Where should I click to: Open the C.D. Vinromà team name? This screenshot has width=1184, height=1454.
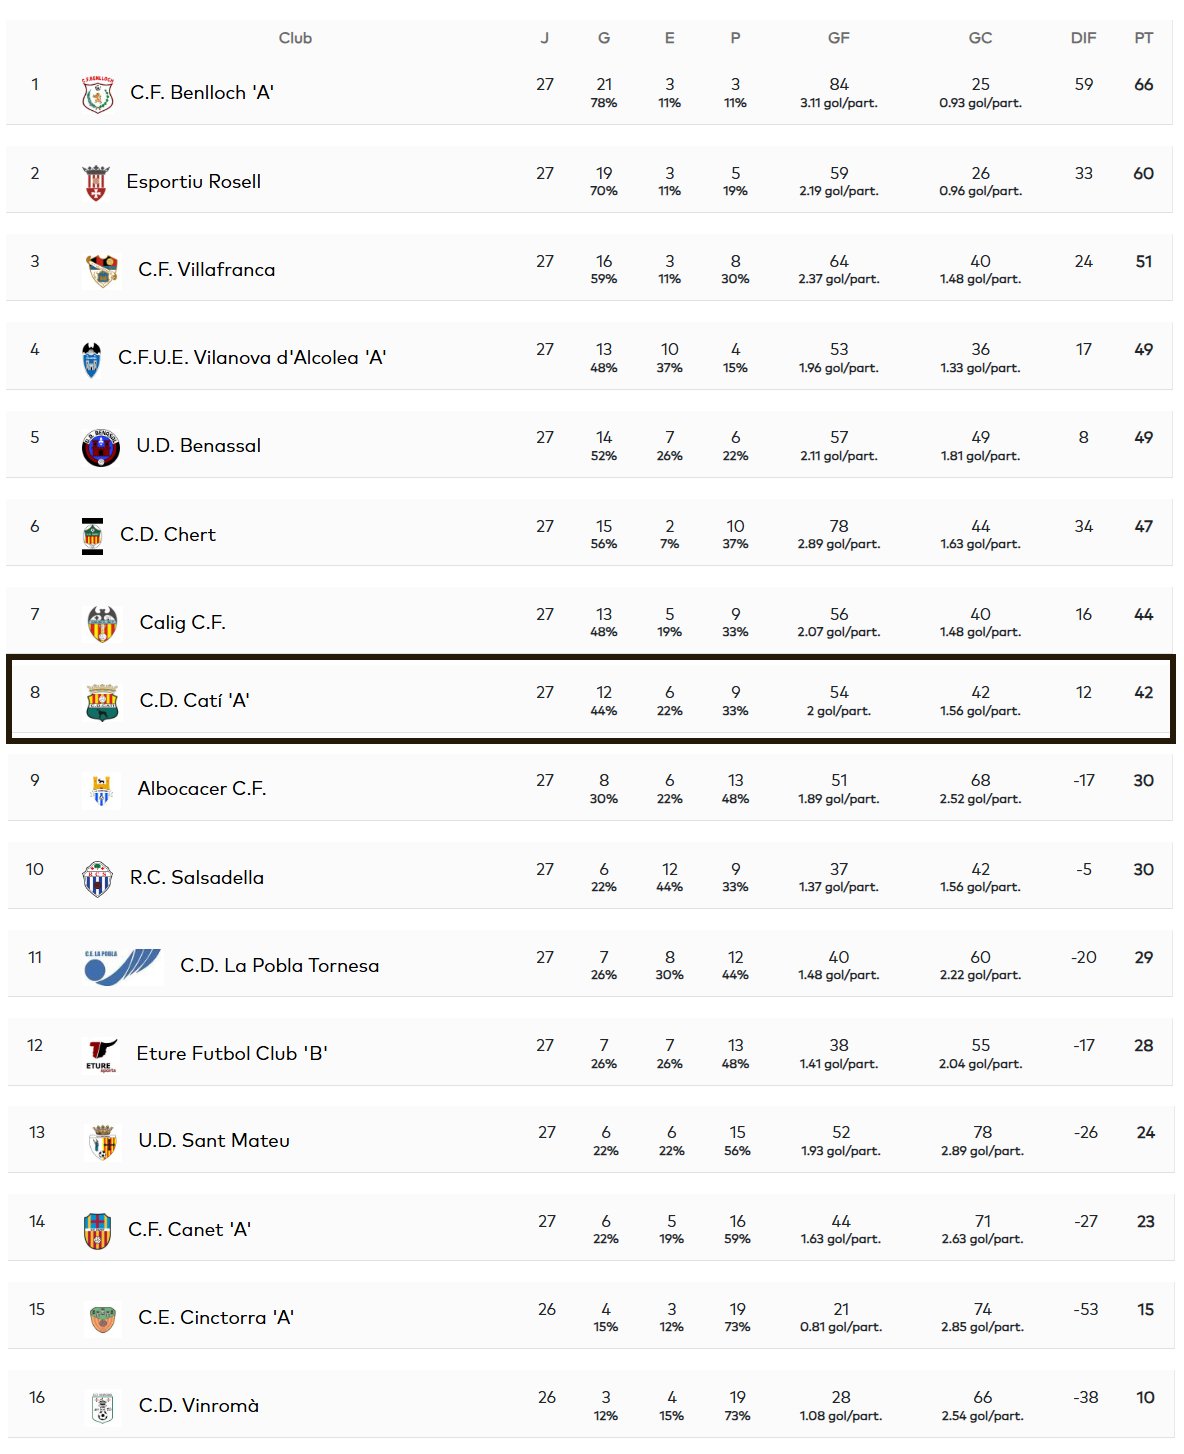tap(199, 1406)
